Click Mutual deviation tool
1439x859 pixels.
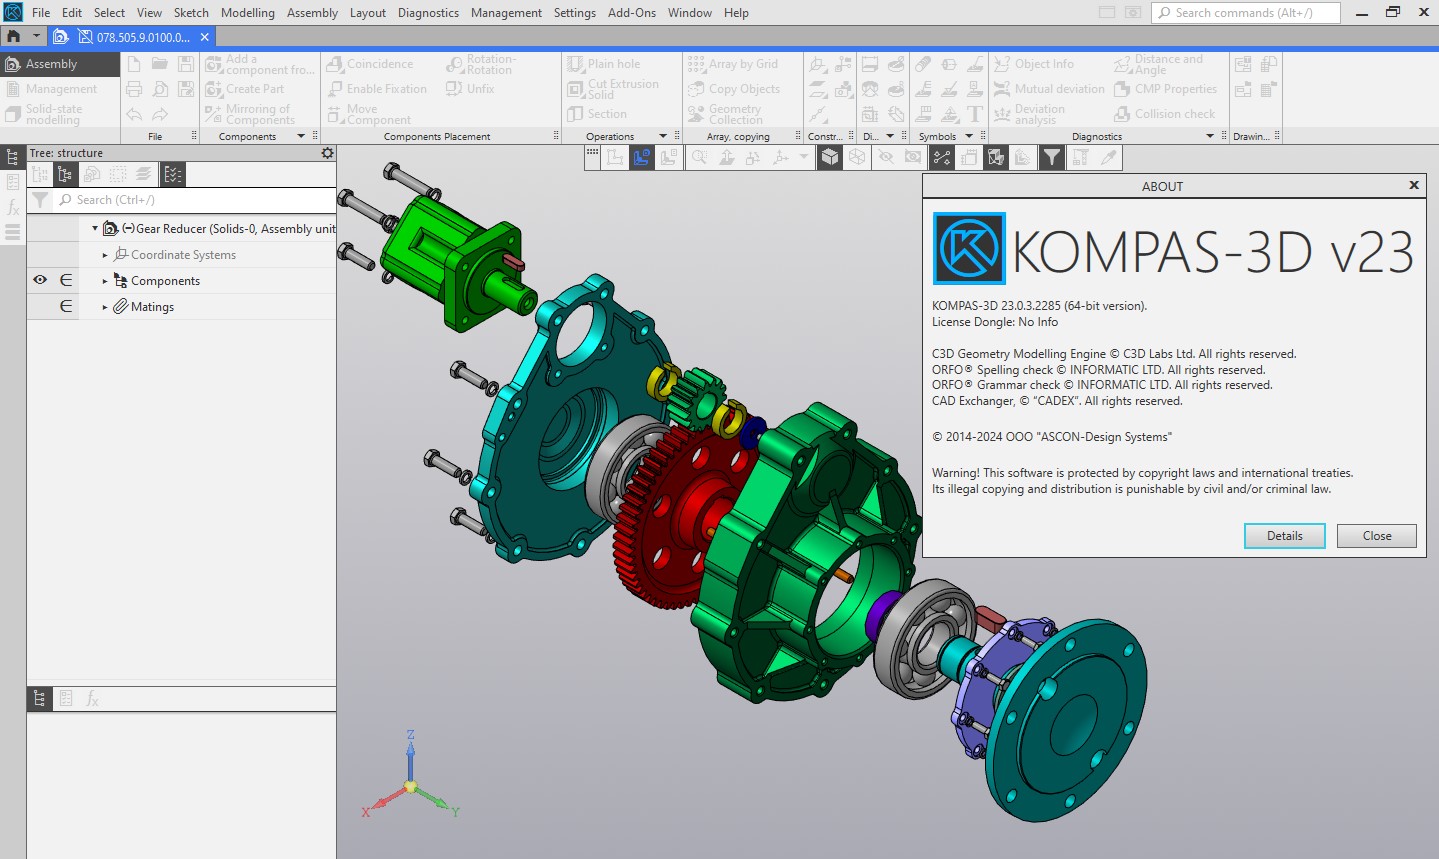point(1048,89)
